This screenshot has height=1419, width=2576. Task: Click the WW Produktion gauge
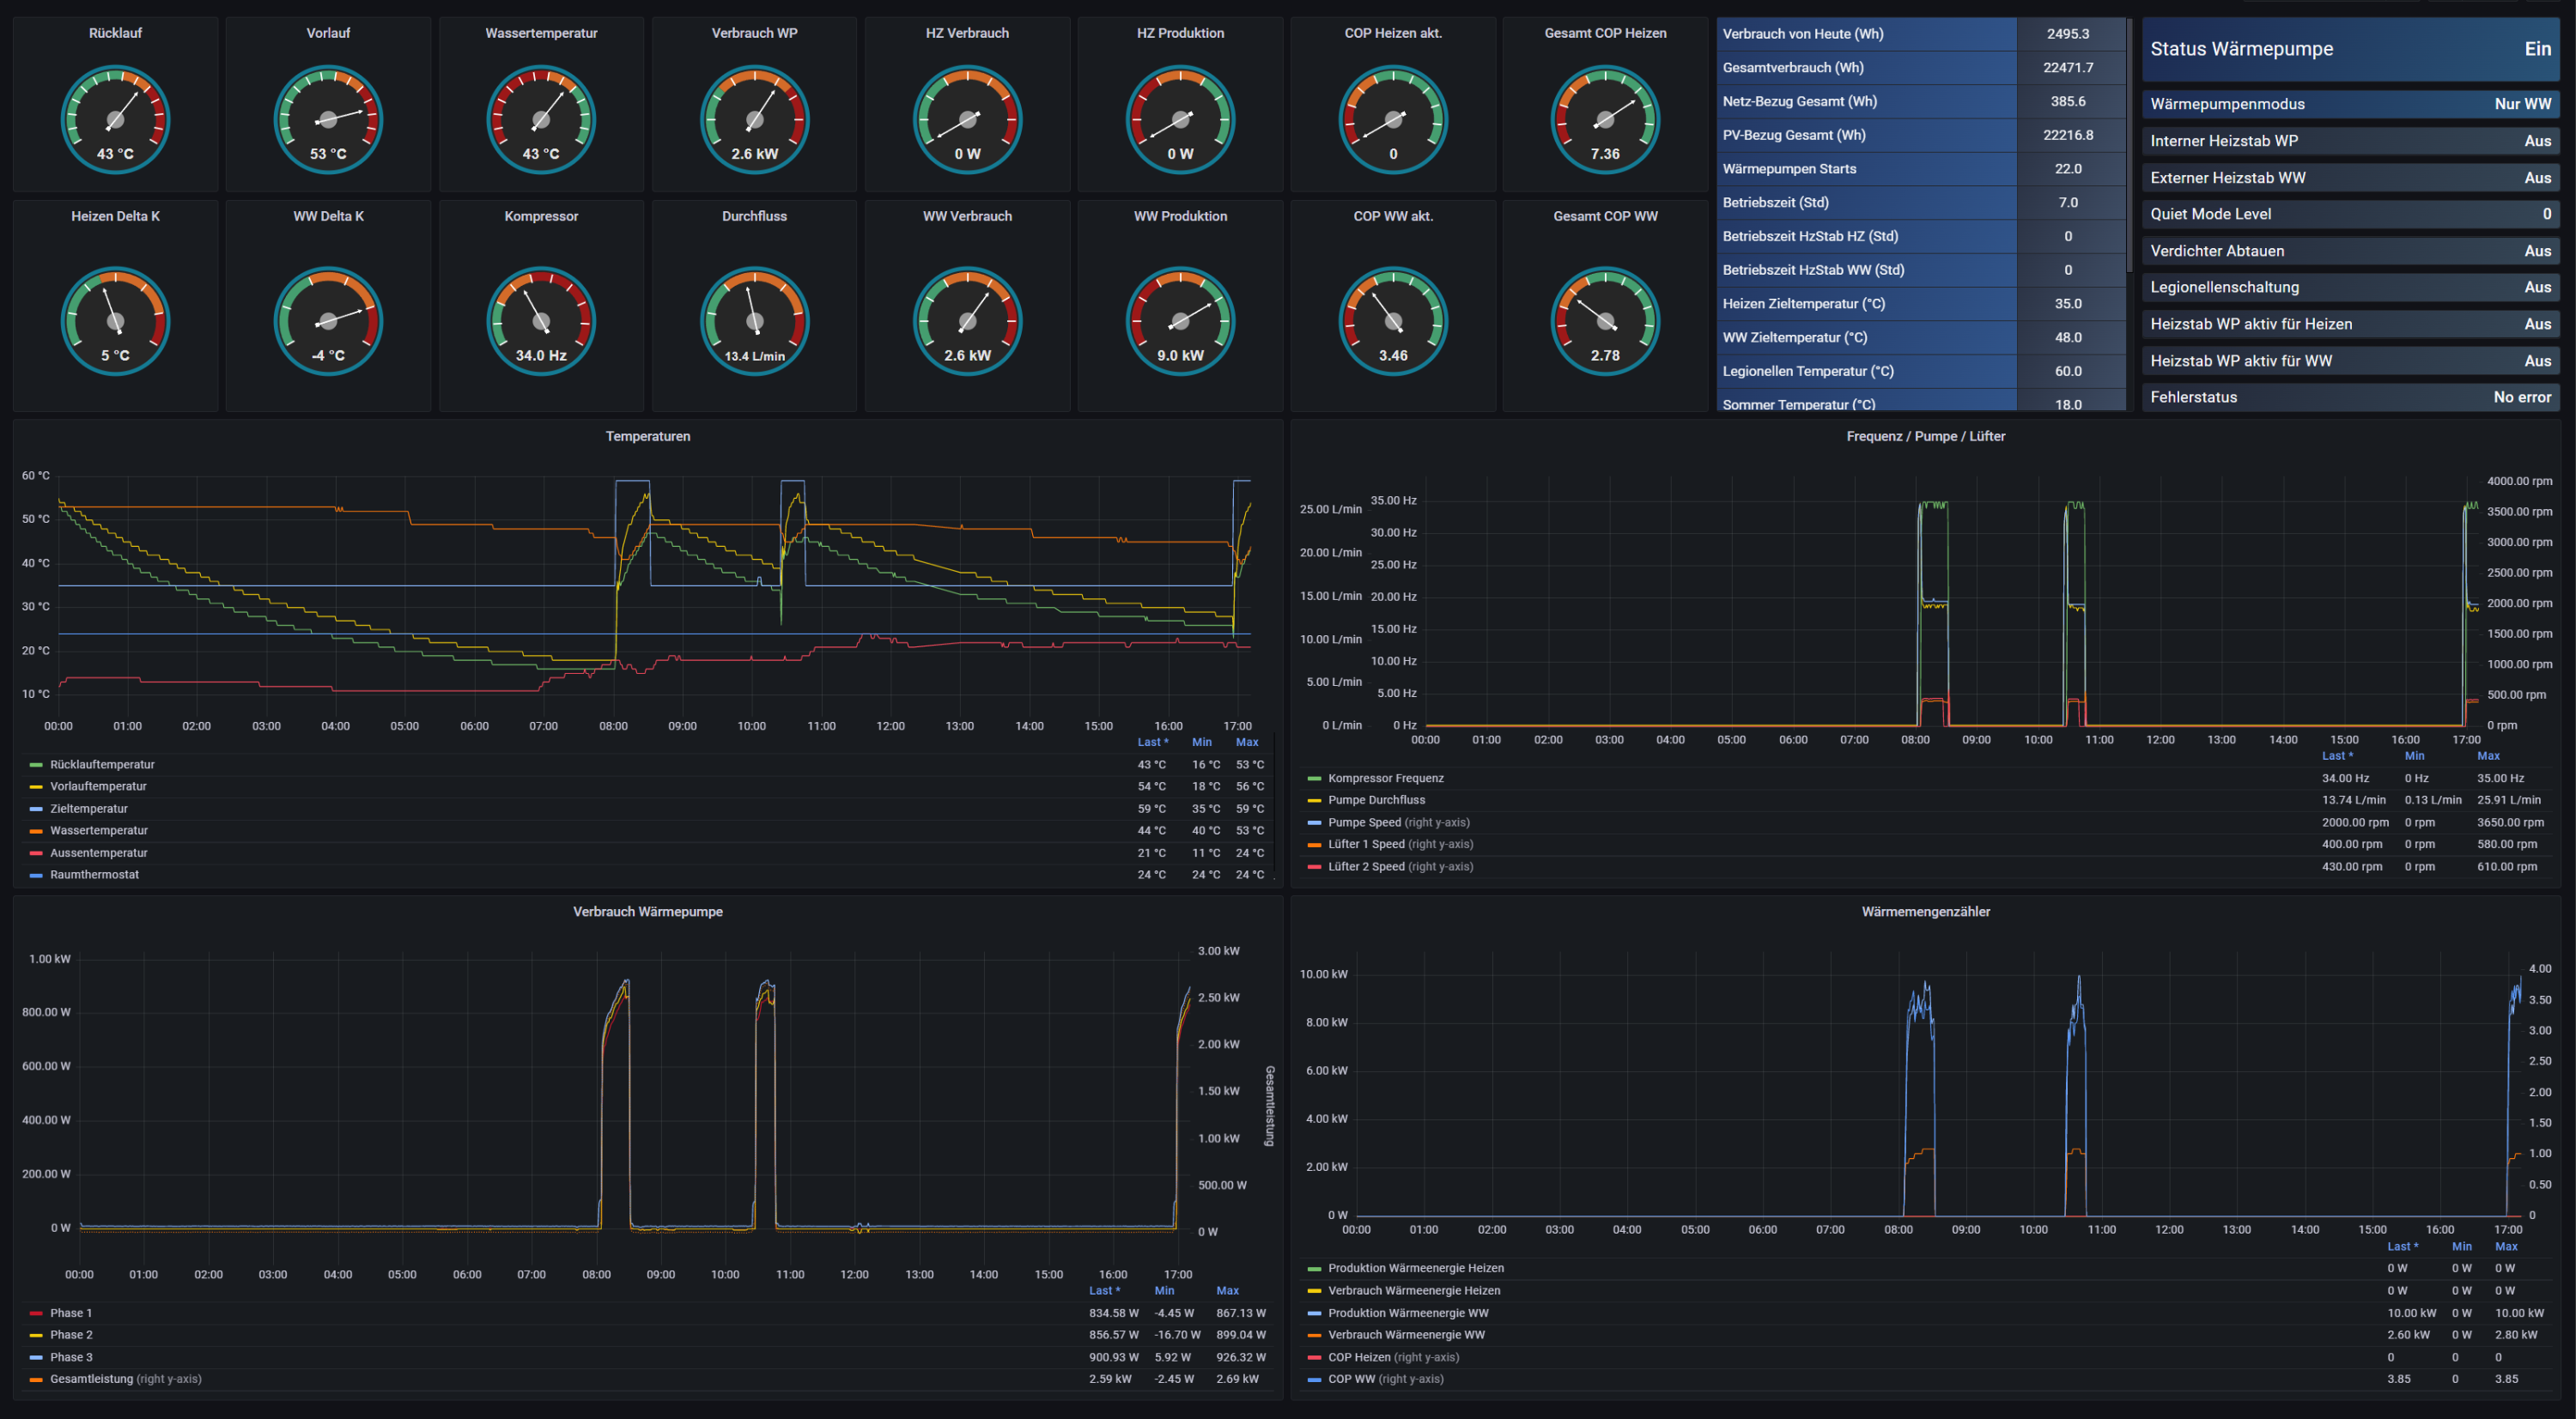click(x=1180, y=320)
